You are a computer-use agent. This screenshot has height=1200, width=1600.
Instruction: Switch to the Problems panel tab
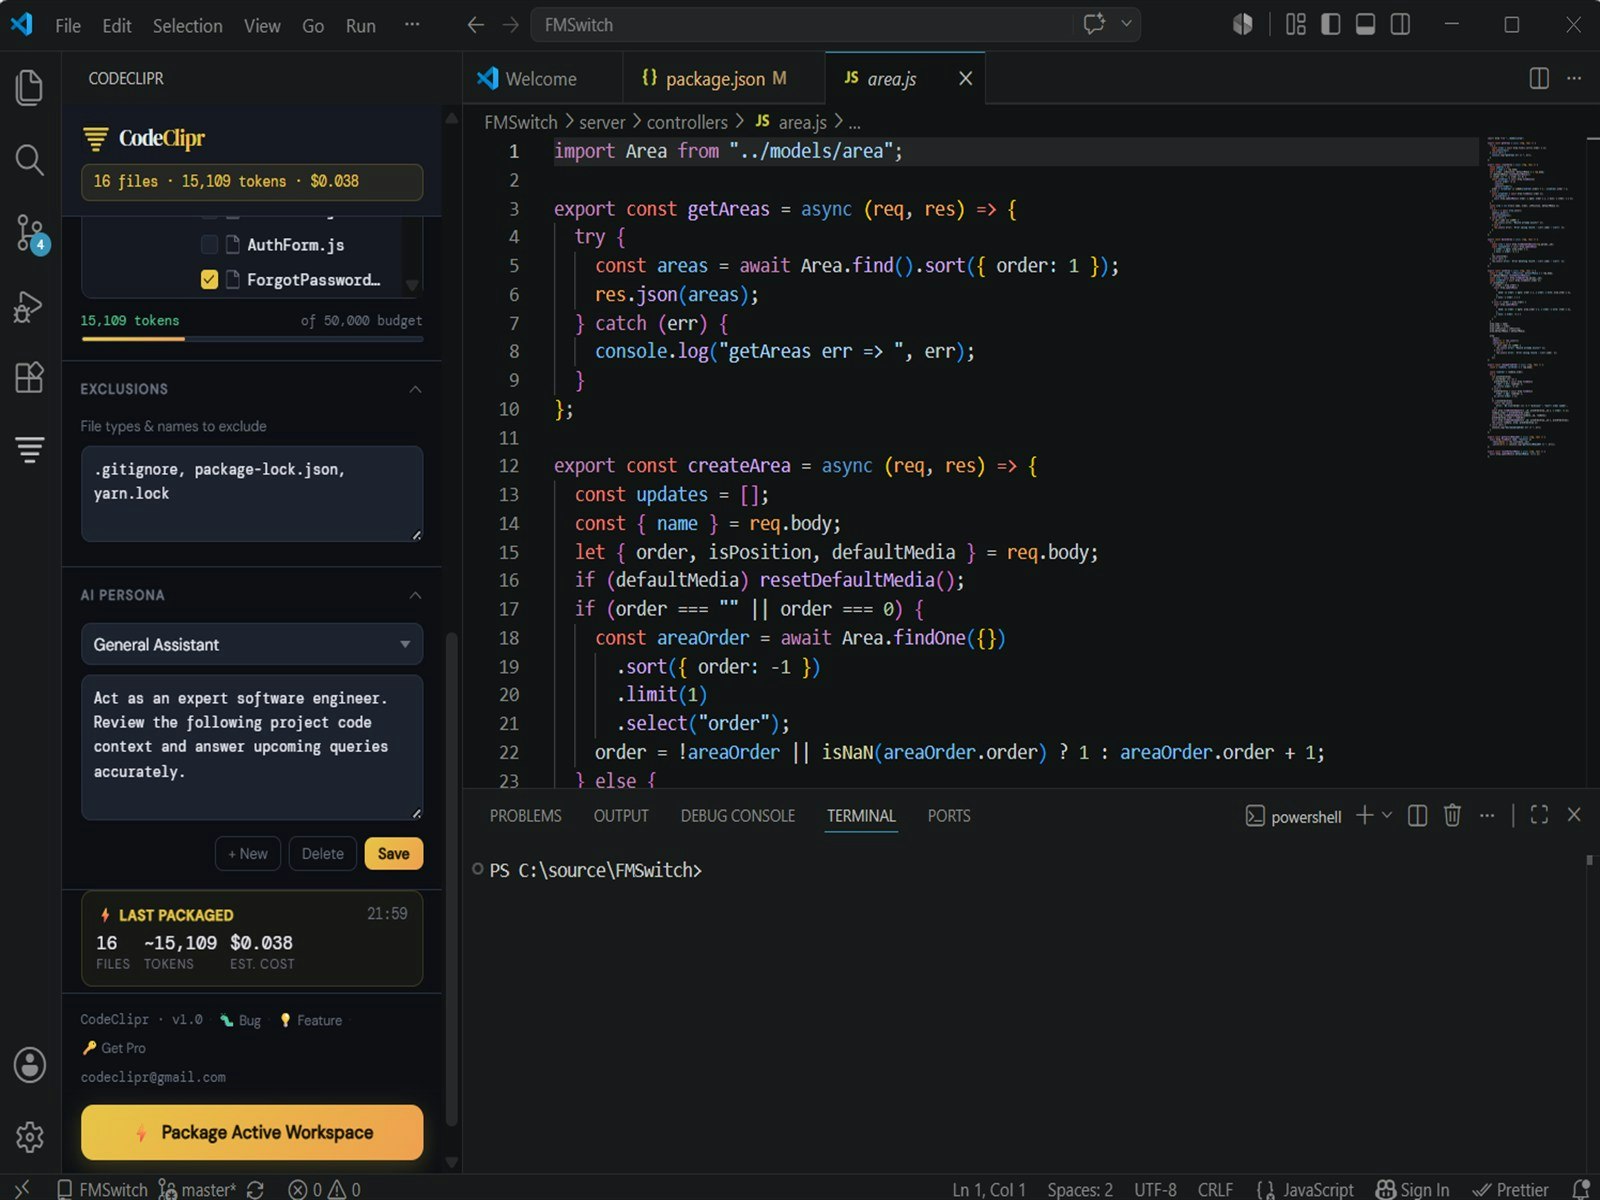[x=525, y=816]
